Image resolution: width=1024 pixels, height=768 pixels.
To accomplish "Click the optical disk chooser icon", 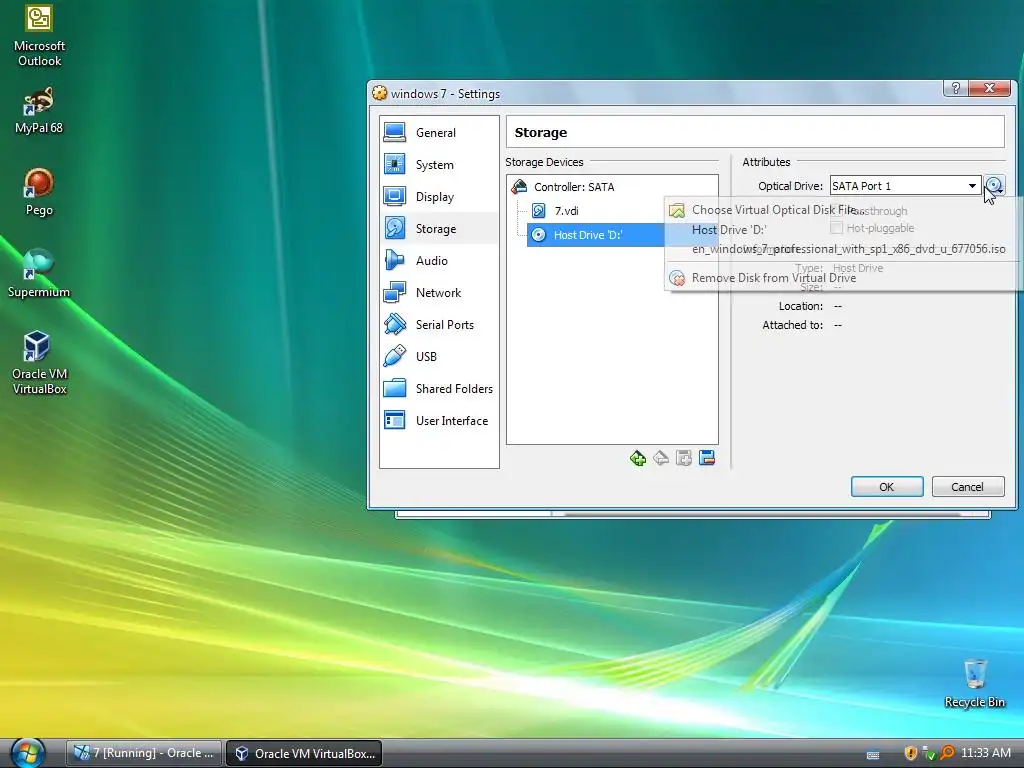I will (x=994, y=186).
